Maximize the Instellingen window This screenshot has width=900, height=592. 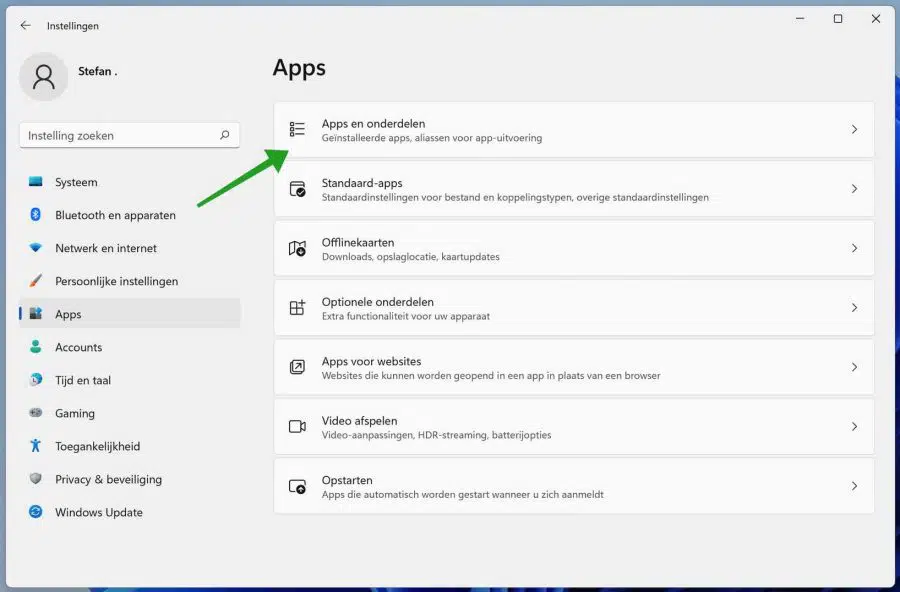coord(838,19)
